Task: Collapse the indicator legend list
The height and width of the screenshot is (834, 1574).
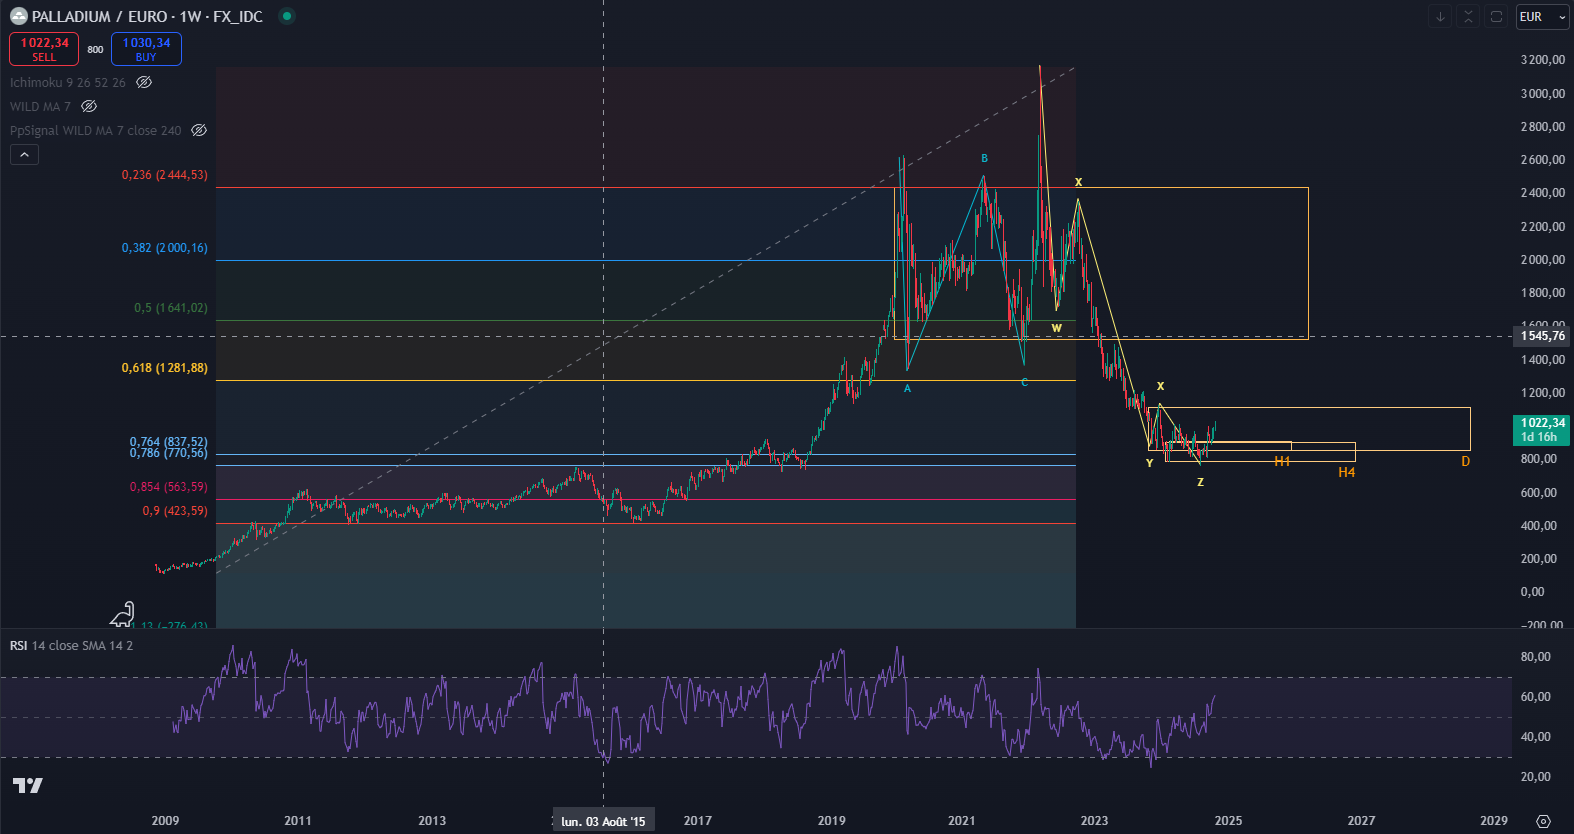Action: [24, 154]
